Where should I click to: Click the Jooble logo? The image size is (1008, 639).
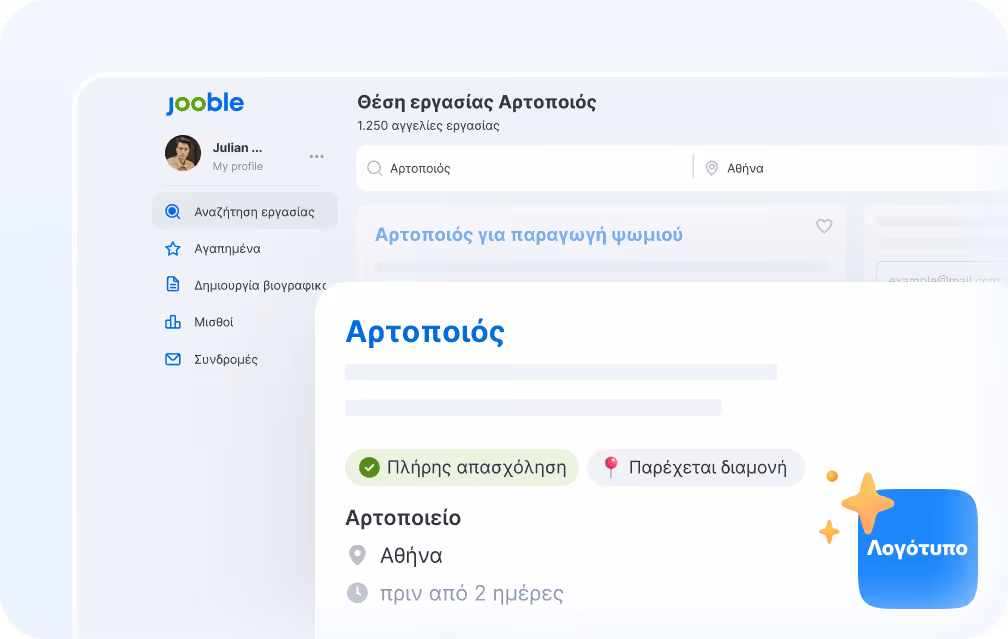(205, 104)
